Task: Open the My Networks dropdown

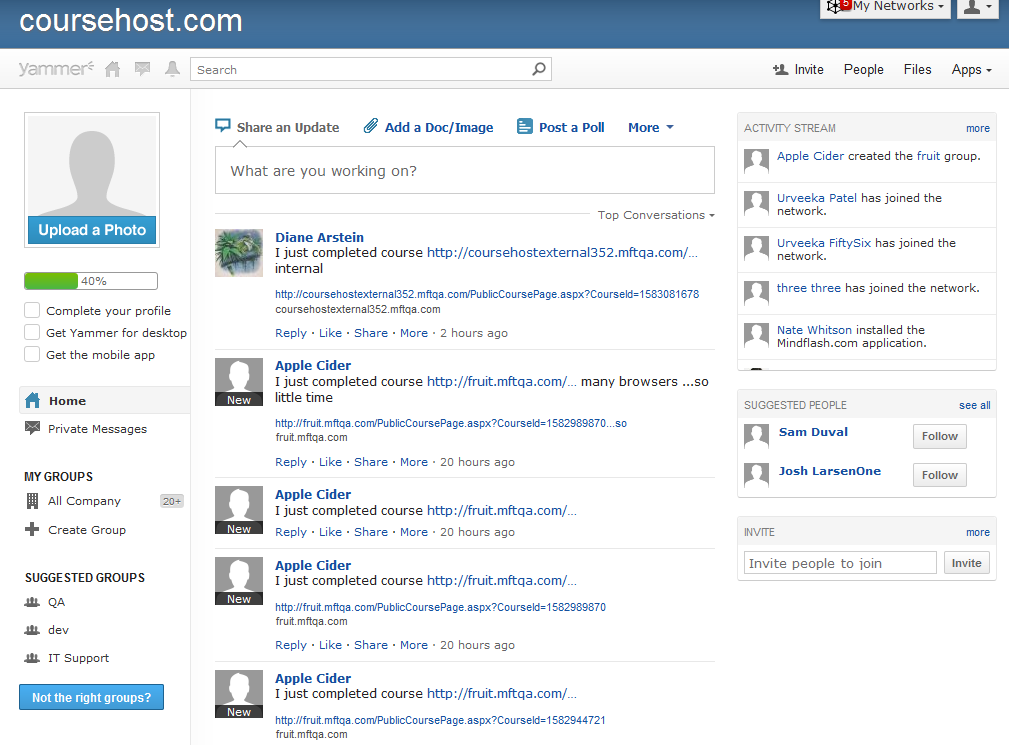Action: [885, 6]
